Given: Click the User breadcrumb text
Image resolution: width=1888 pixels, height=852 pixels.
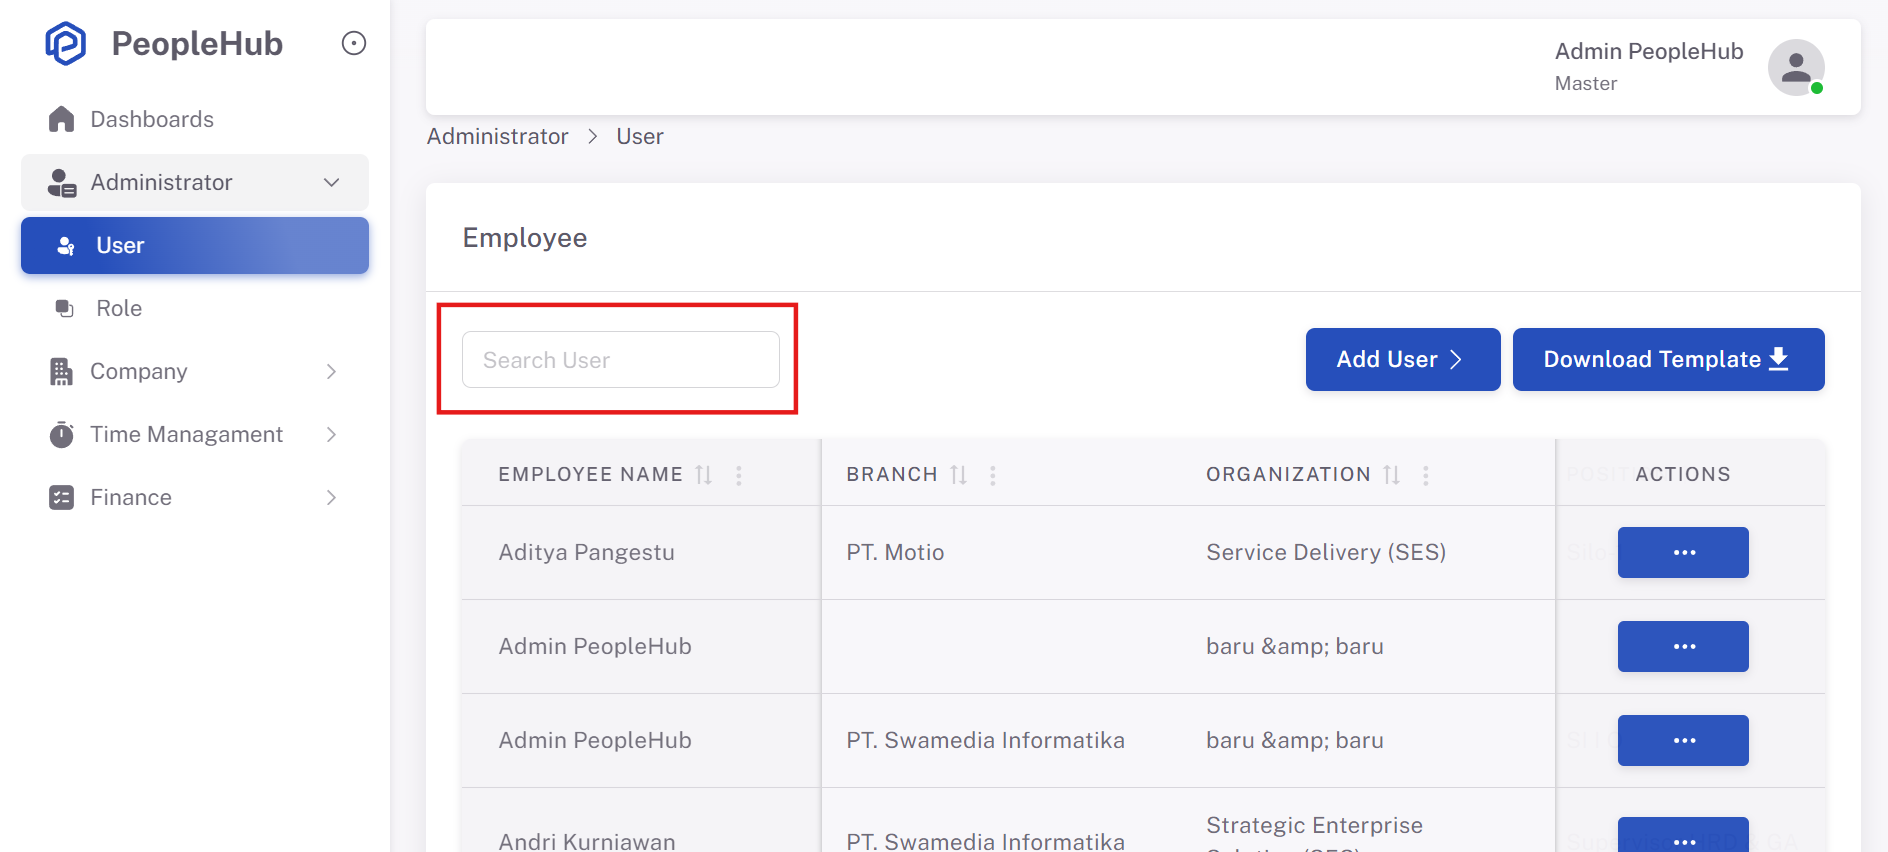Looking at the screenshot, I should point(640,136).
